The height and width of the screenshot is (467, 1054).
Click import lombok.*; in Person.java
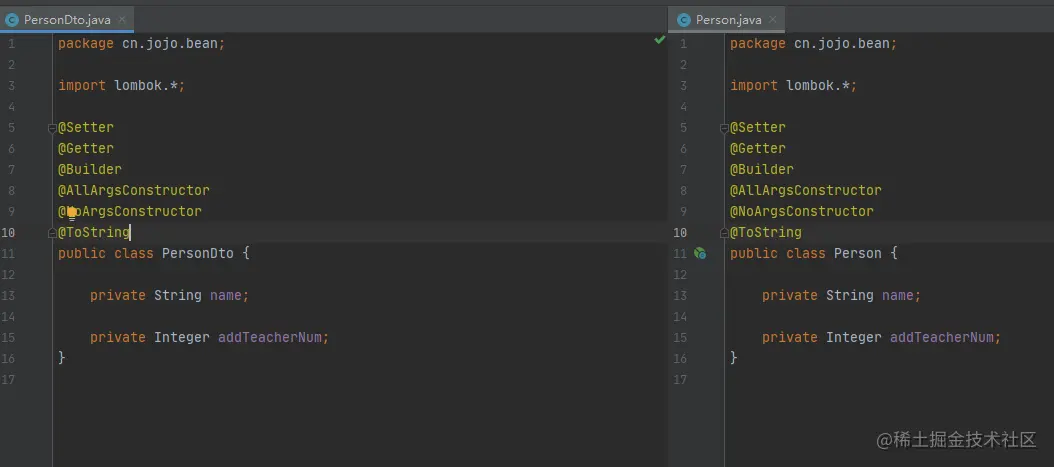[794, 85]
